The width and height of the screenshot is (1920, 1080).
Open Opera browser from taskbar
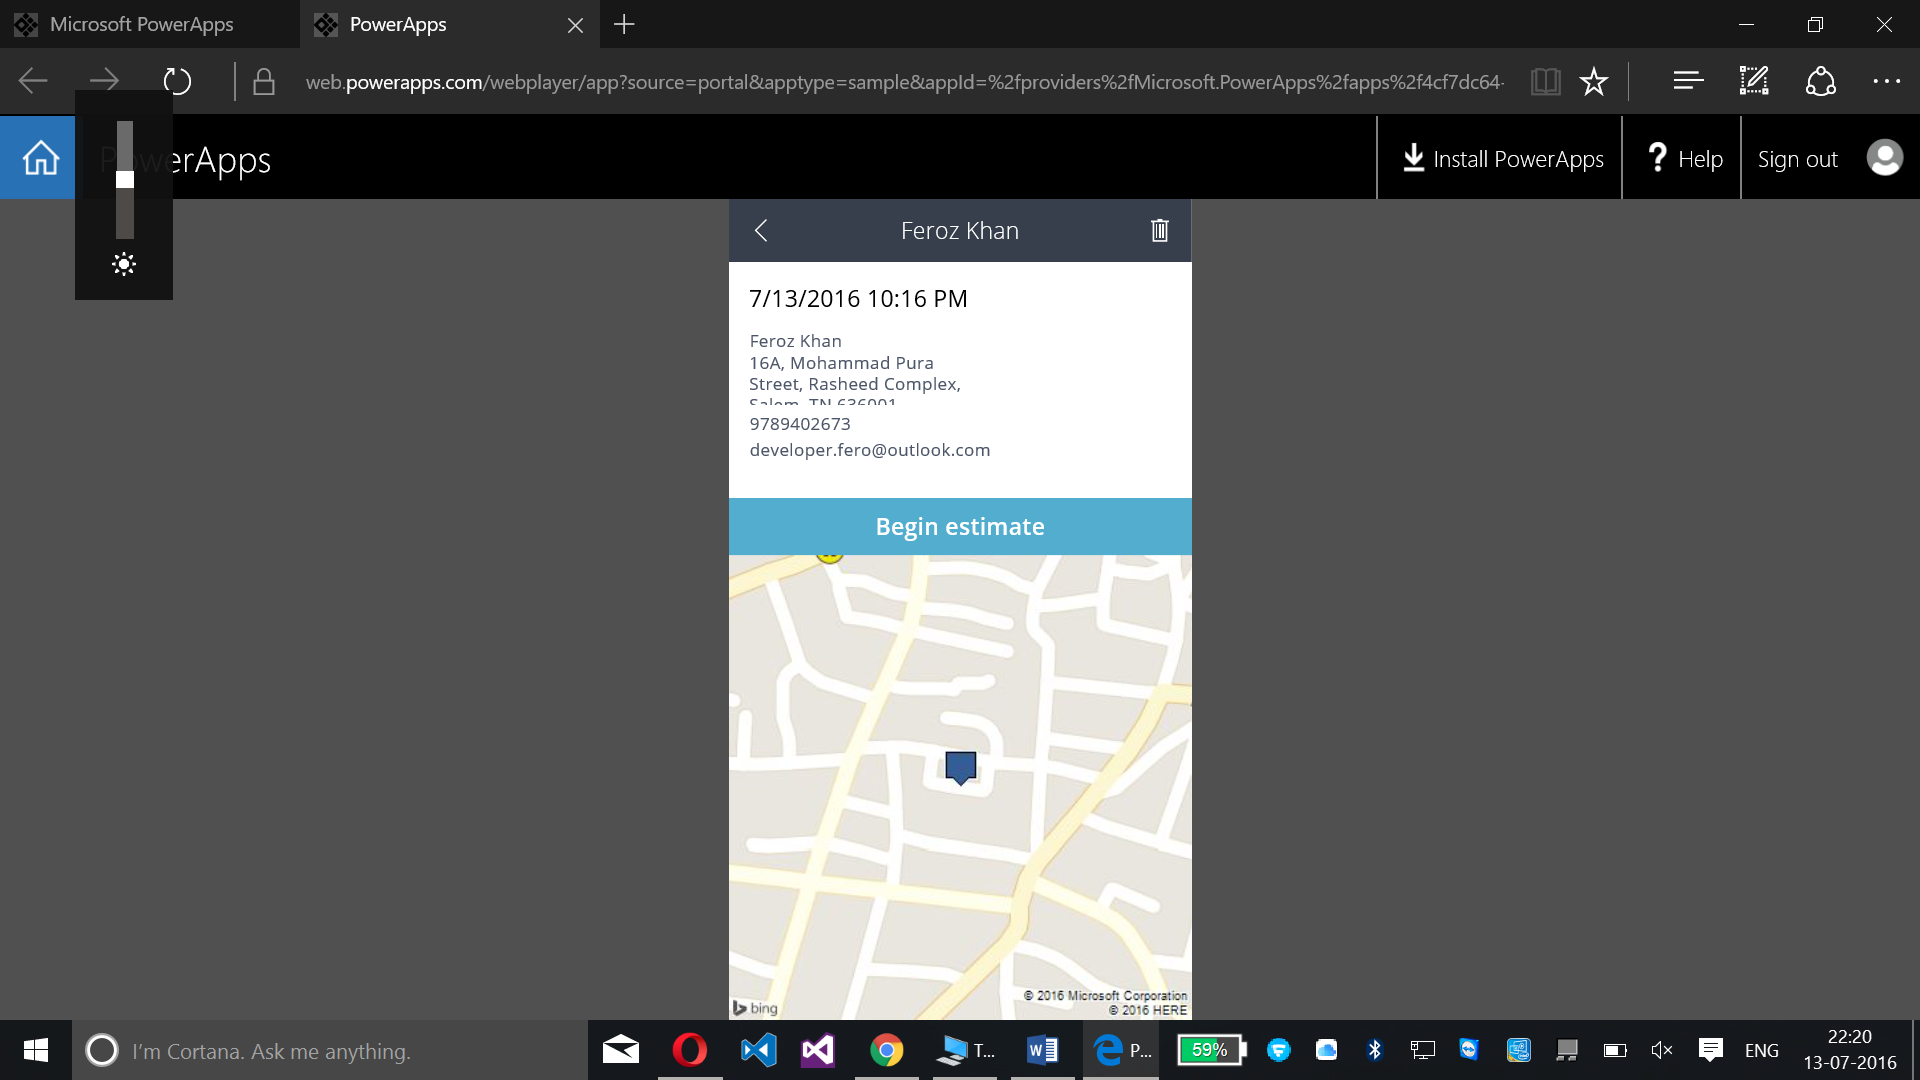pos(690,1050)
